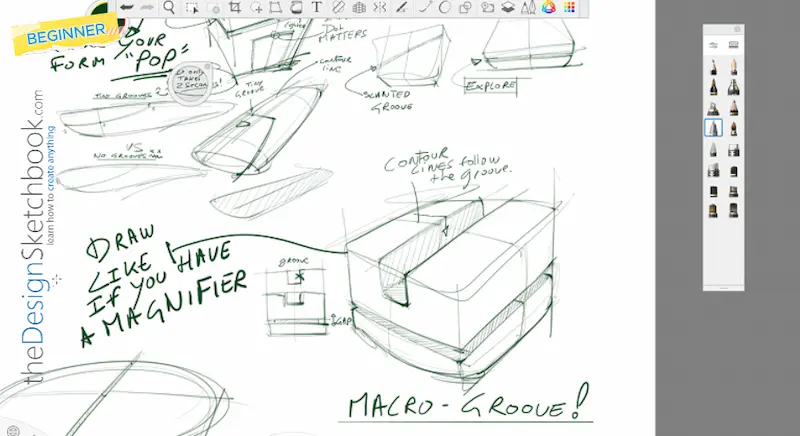Image resolution: width=800 pixels, height=436 pixels.
Task: Select the Text tool T icon
Action: tap(316, 7)
